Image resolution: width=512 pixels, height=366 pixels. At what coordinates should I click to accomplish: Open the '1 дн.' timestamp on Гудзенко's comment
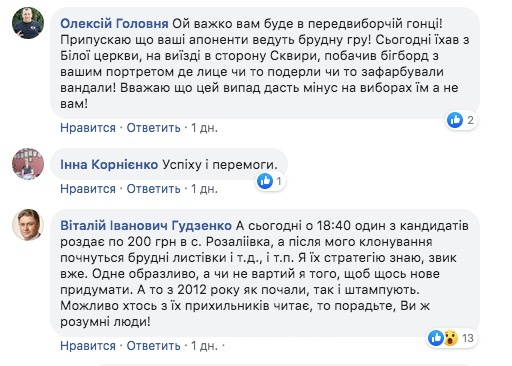point(204,346)
